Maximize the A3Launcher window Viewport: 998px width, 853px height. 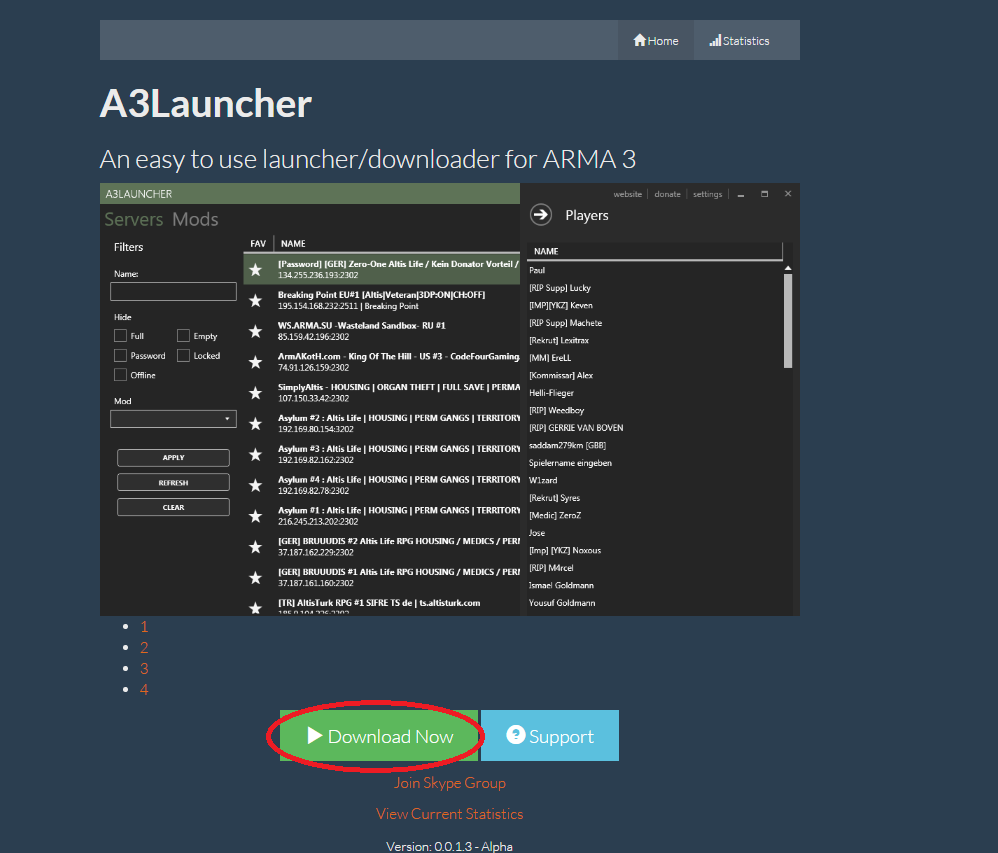tap(764, 194)
